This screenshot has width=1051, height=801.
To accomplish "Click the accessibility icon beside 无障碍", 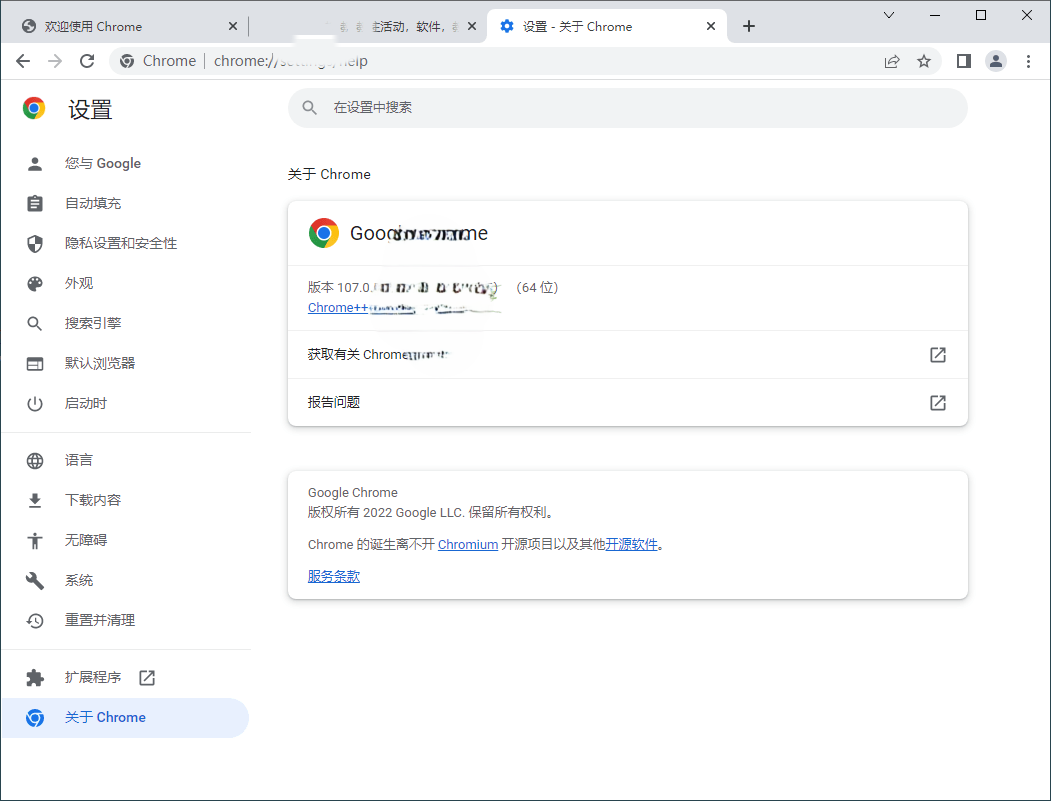I will [35, 540].
